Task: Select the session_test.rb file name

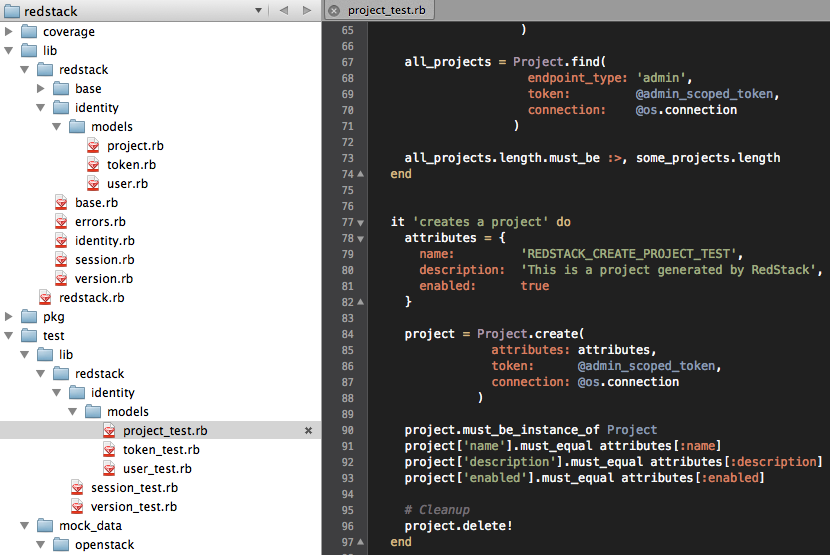Action: [134, 488]
